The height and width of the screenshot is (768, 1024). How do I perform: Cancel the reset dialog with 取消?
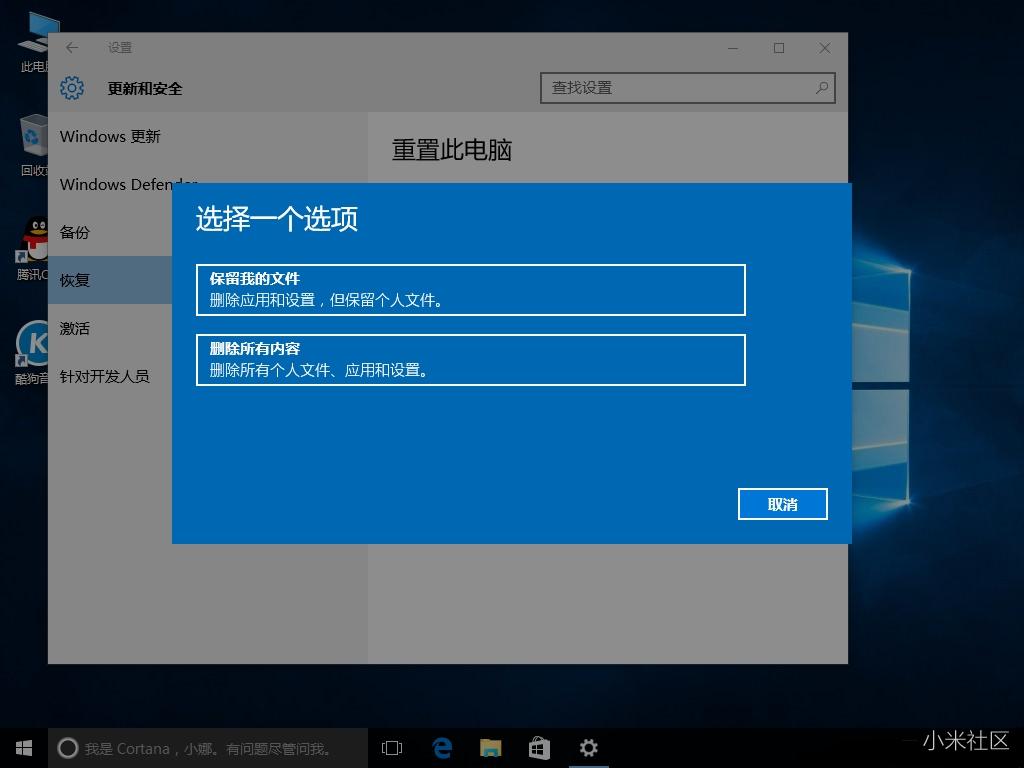782,503
